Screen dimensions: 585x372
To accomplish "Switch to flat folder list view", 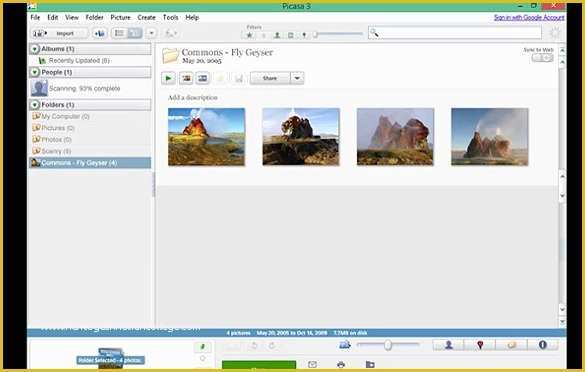I will tap(119, 33).
